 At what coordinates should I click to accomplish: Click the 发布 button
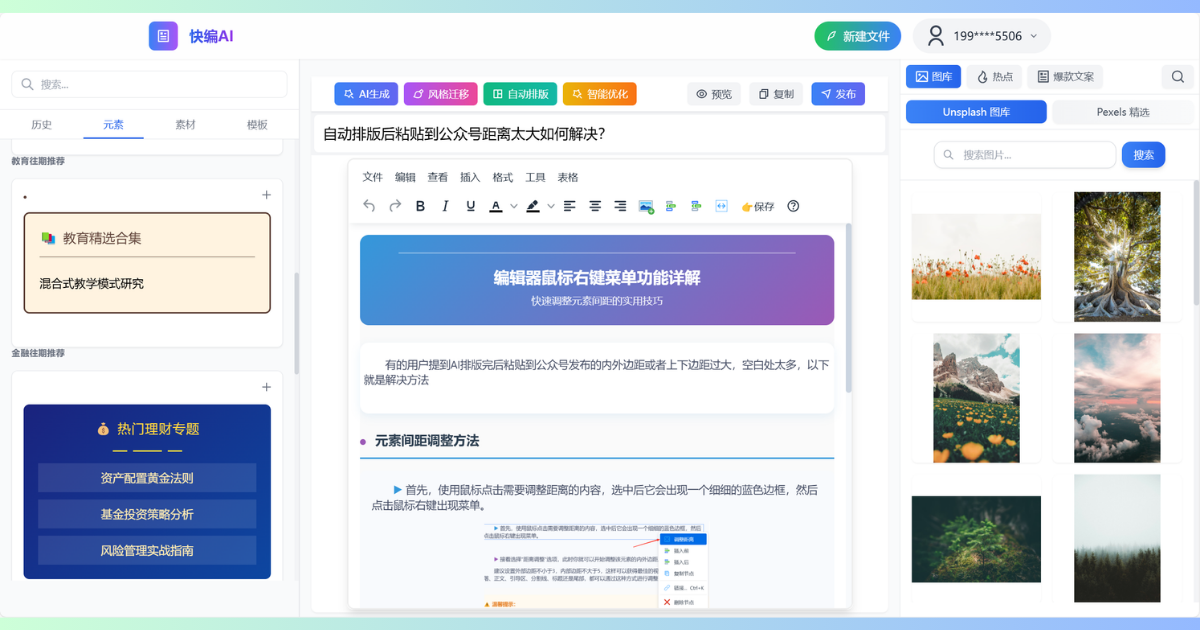pyautogui.click(x=837, y=94)
